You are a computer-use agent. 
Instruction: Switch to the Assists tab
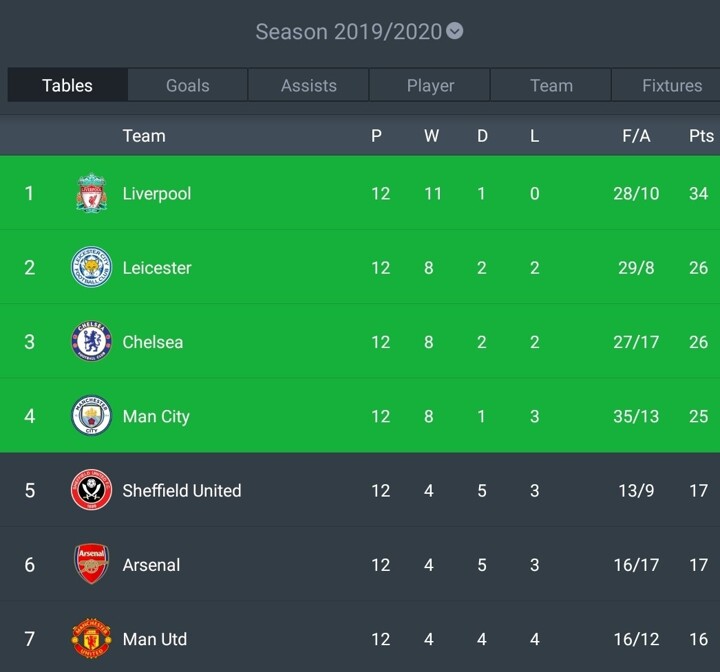click(309, 86)
